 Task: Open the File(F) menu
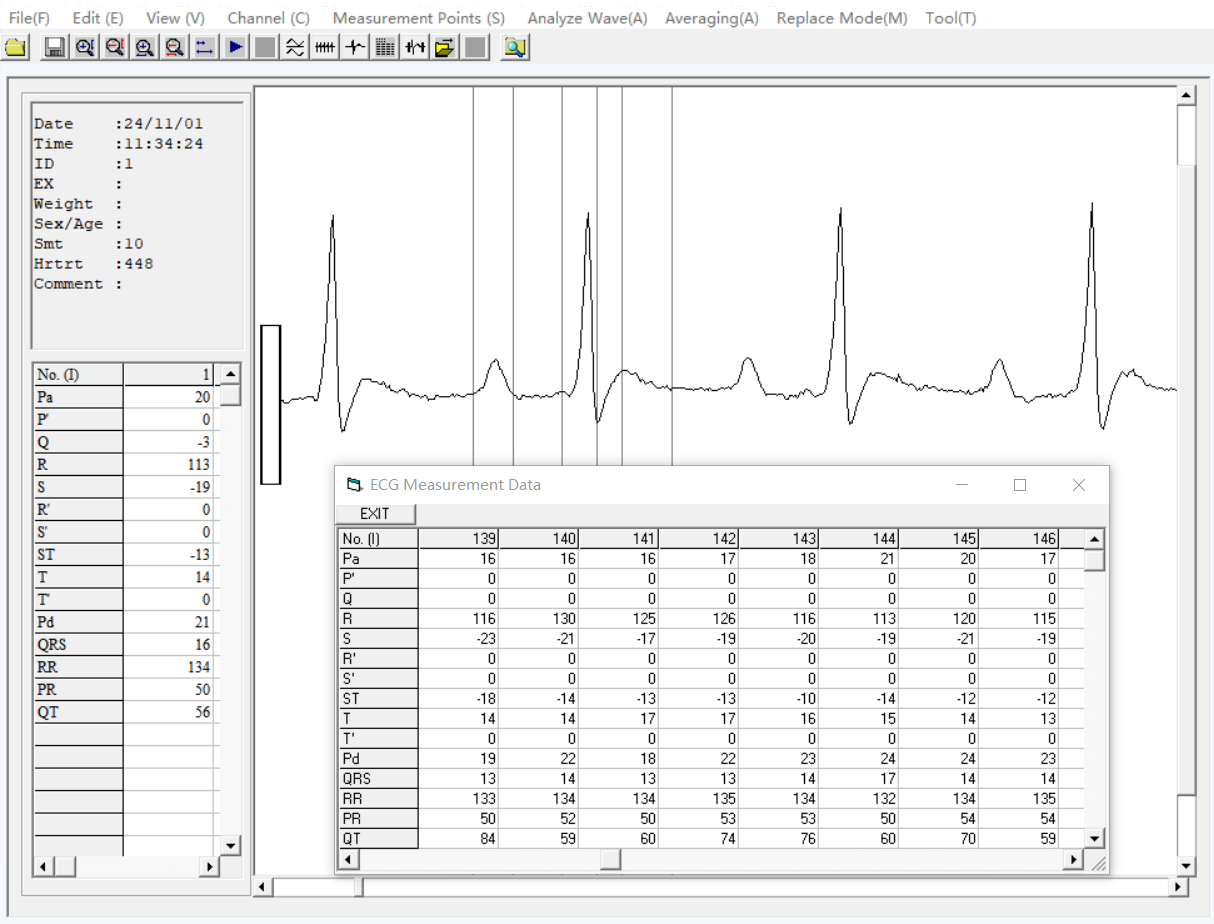point(29,18)
